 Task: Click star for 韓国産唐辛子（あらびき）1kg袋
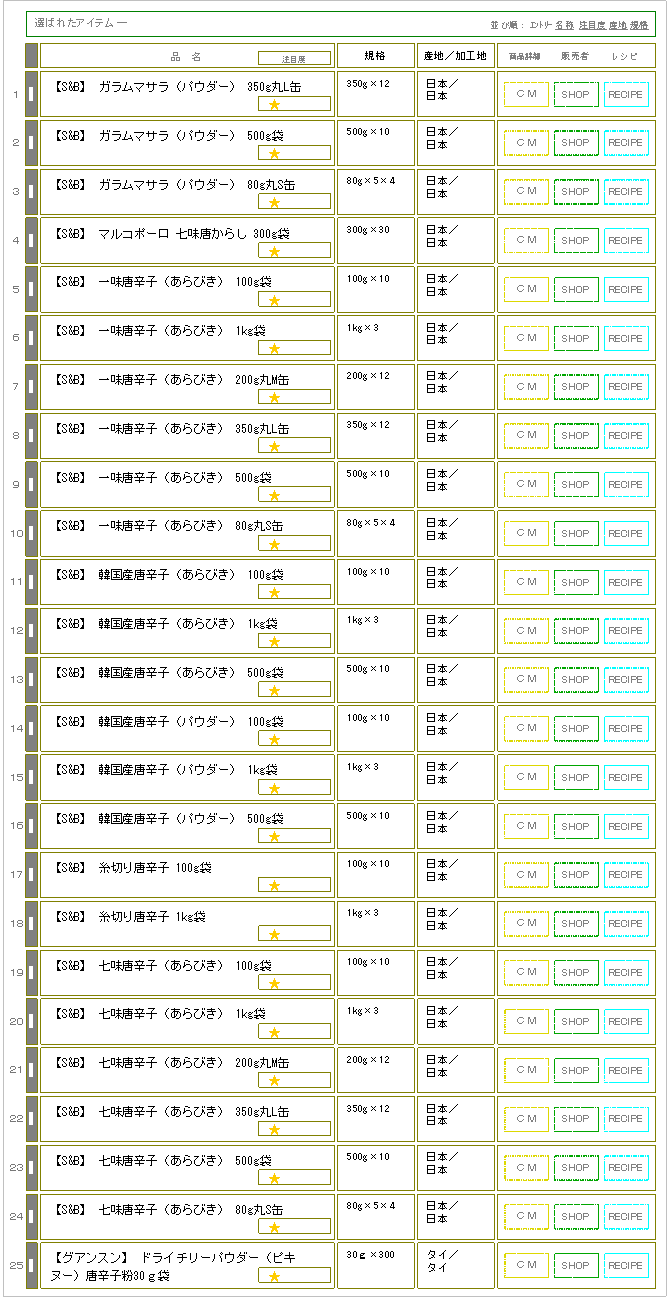274,641
